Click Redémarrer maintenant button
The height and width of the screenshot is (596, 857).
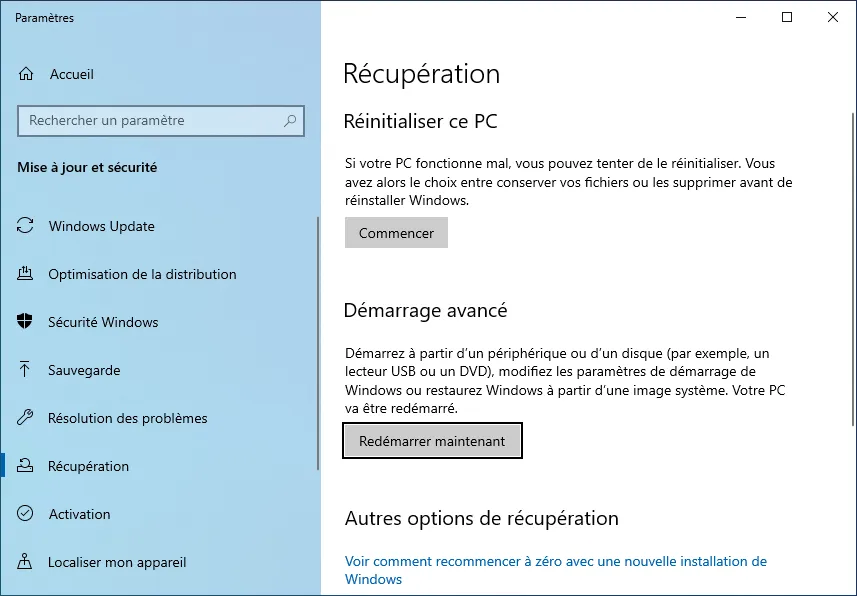432,441
